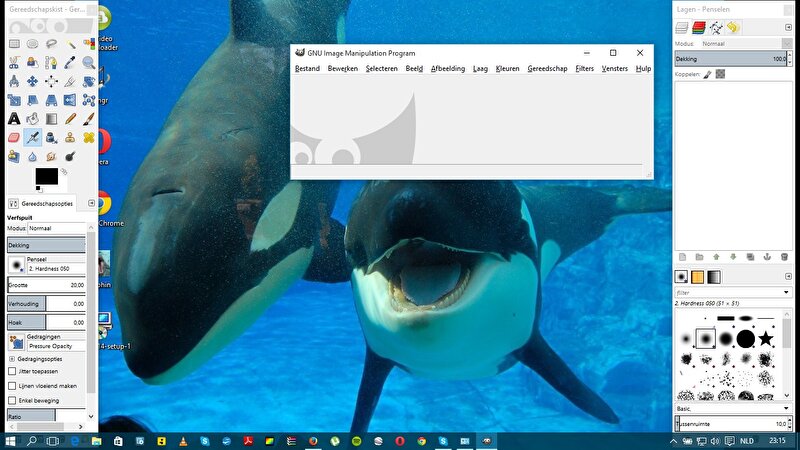Open the Modus dropdown in tool options
The image size is (800, 450).
[57, 229]
